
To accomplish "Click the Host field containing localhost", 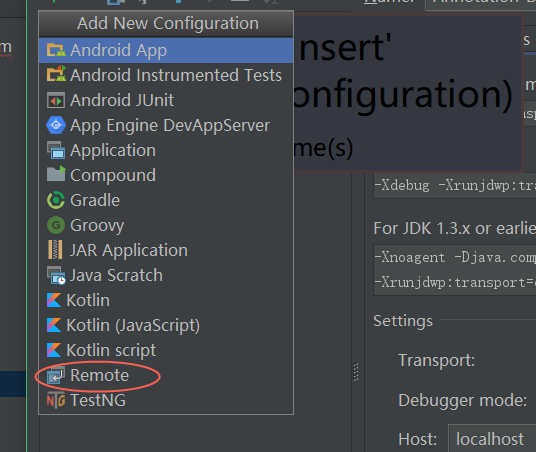I will click(x=492, y=439).
